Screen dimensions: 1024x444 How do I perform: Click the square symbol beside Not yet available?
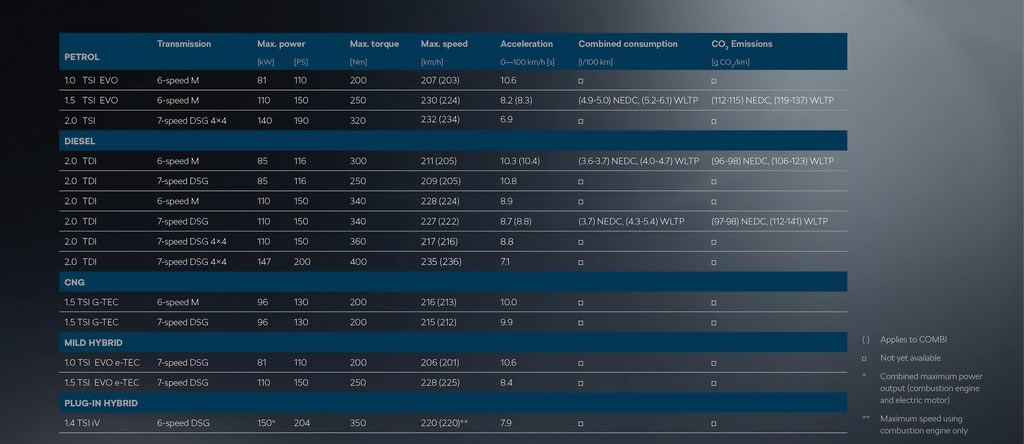pyautogui.click(x=864, y=357)
